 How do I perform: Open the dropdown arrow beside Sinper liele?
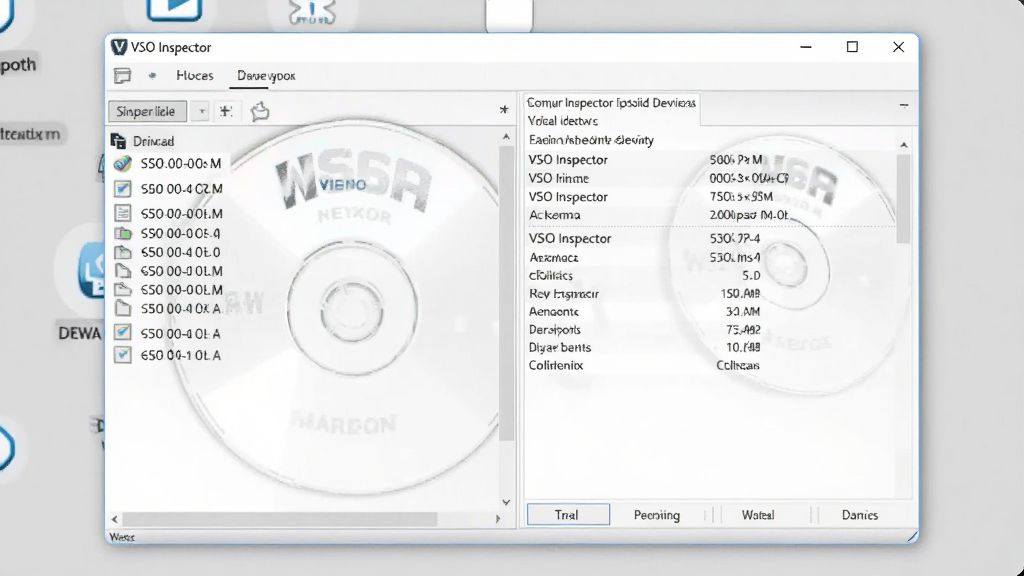coord(202,112)
